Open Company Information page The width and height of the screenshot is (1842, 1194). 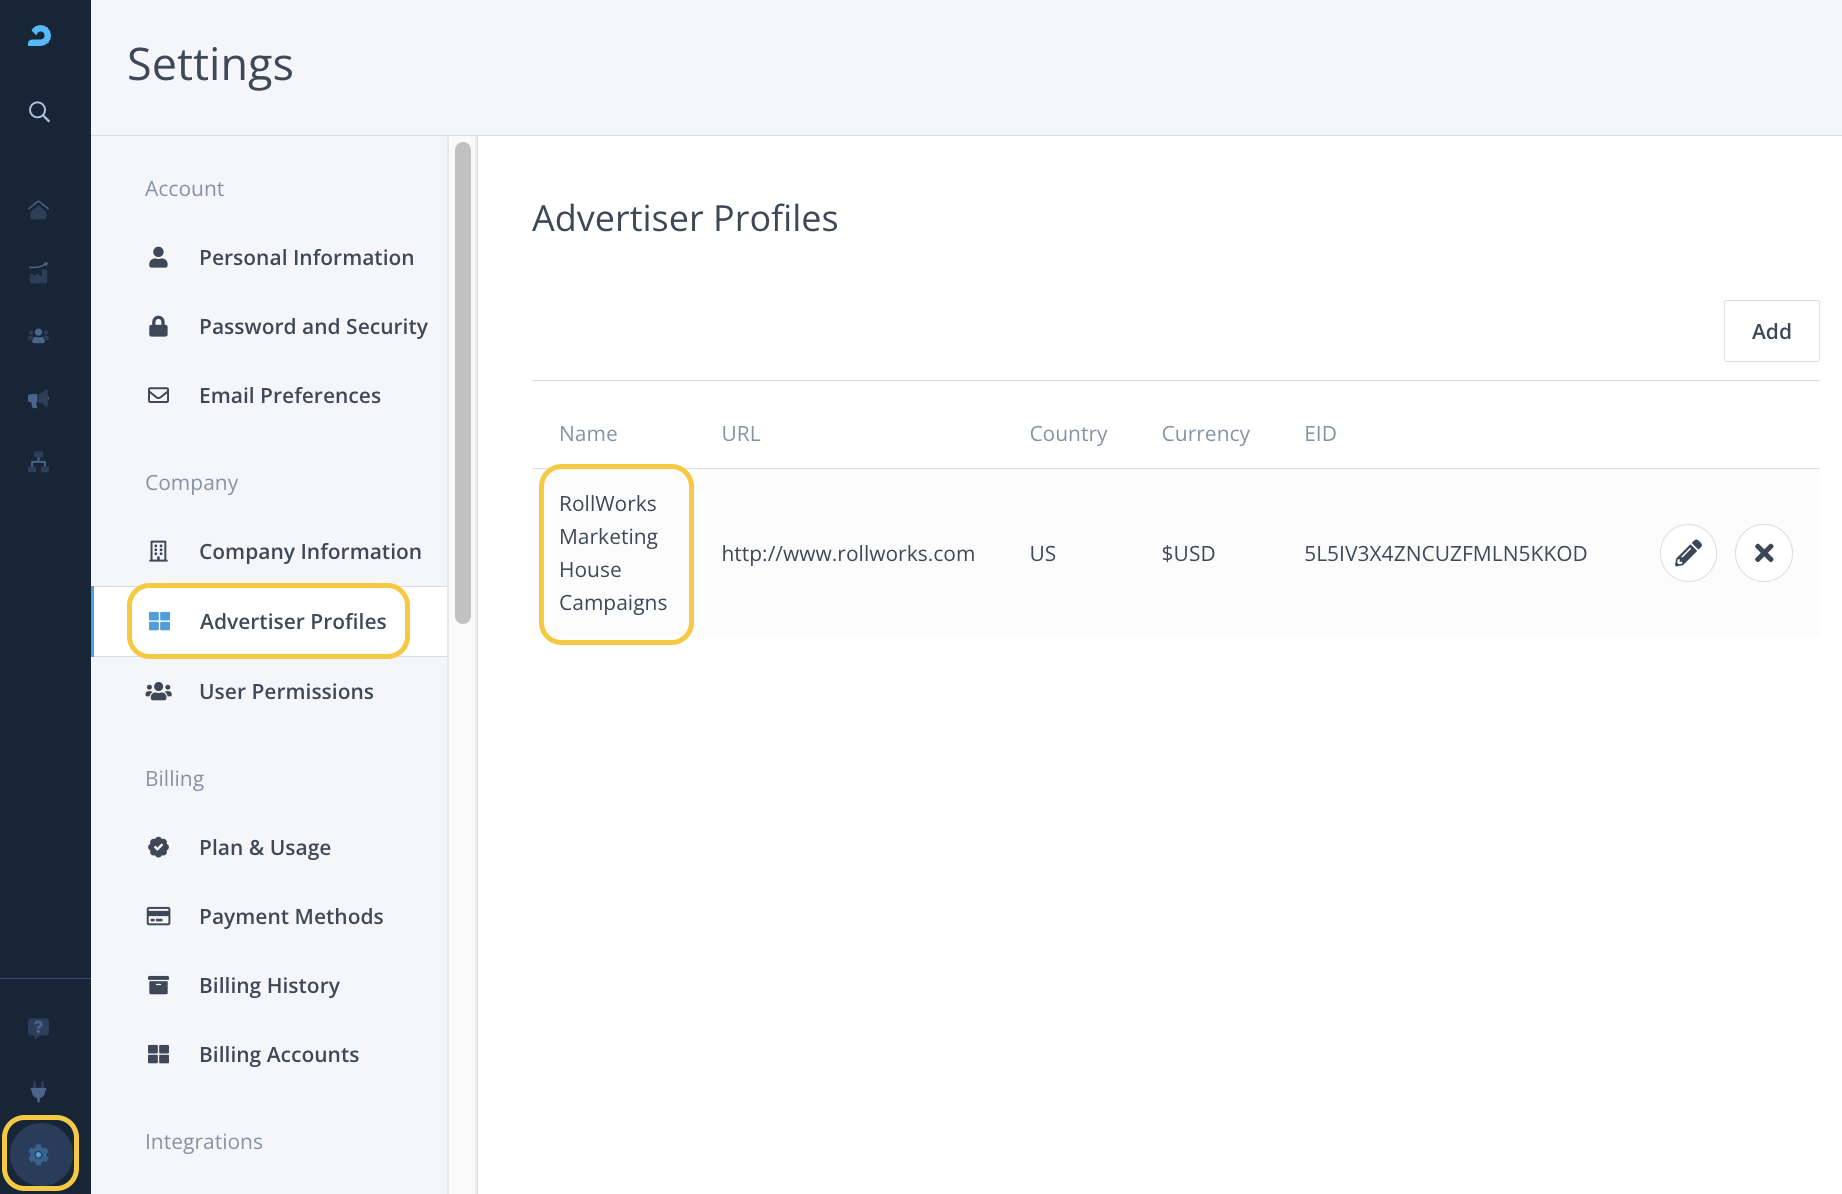[309, 552]
